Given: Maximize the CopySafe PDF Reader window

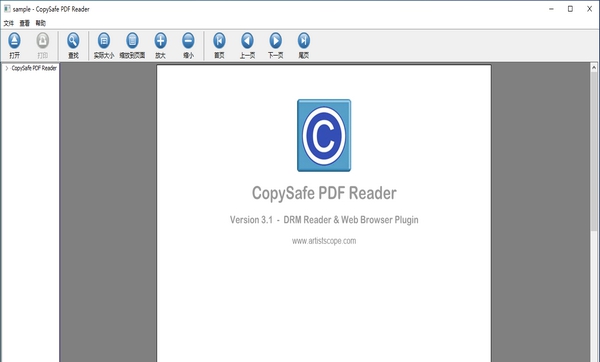Looking at the screenshot, I should (x=570, y=9).
